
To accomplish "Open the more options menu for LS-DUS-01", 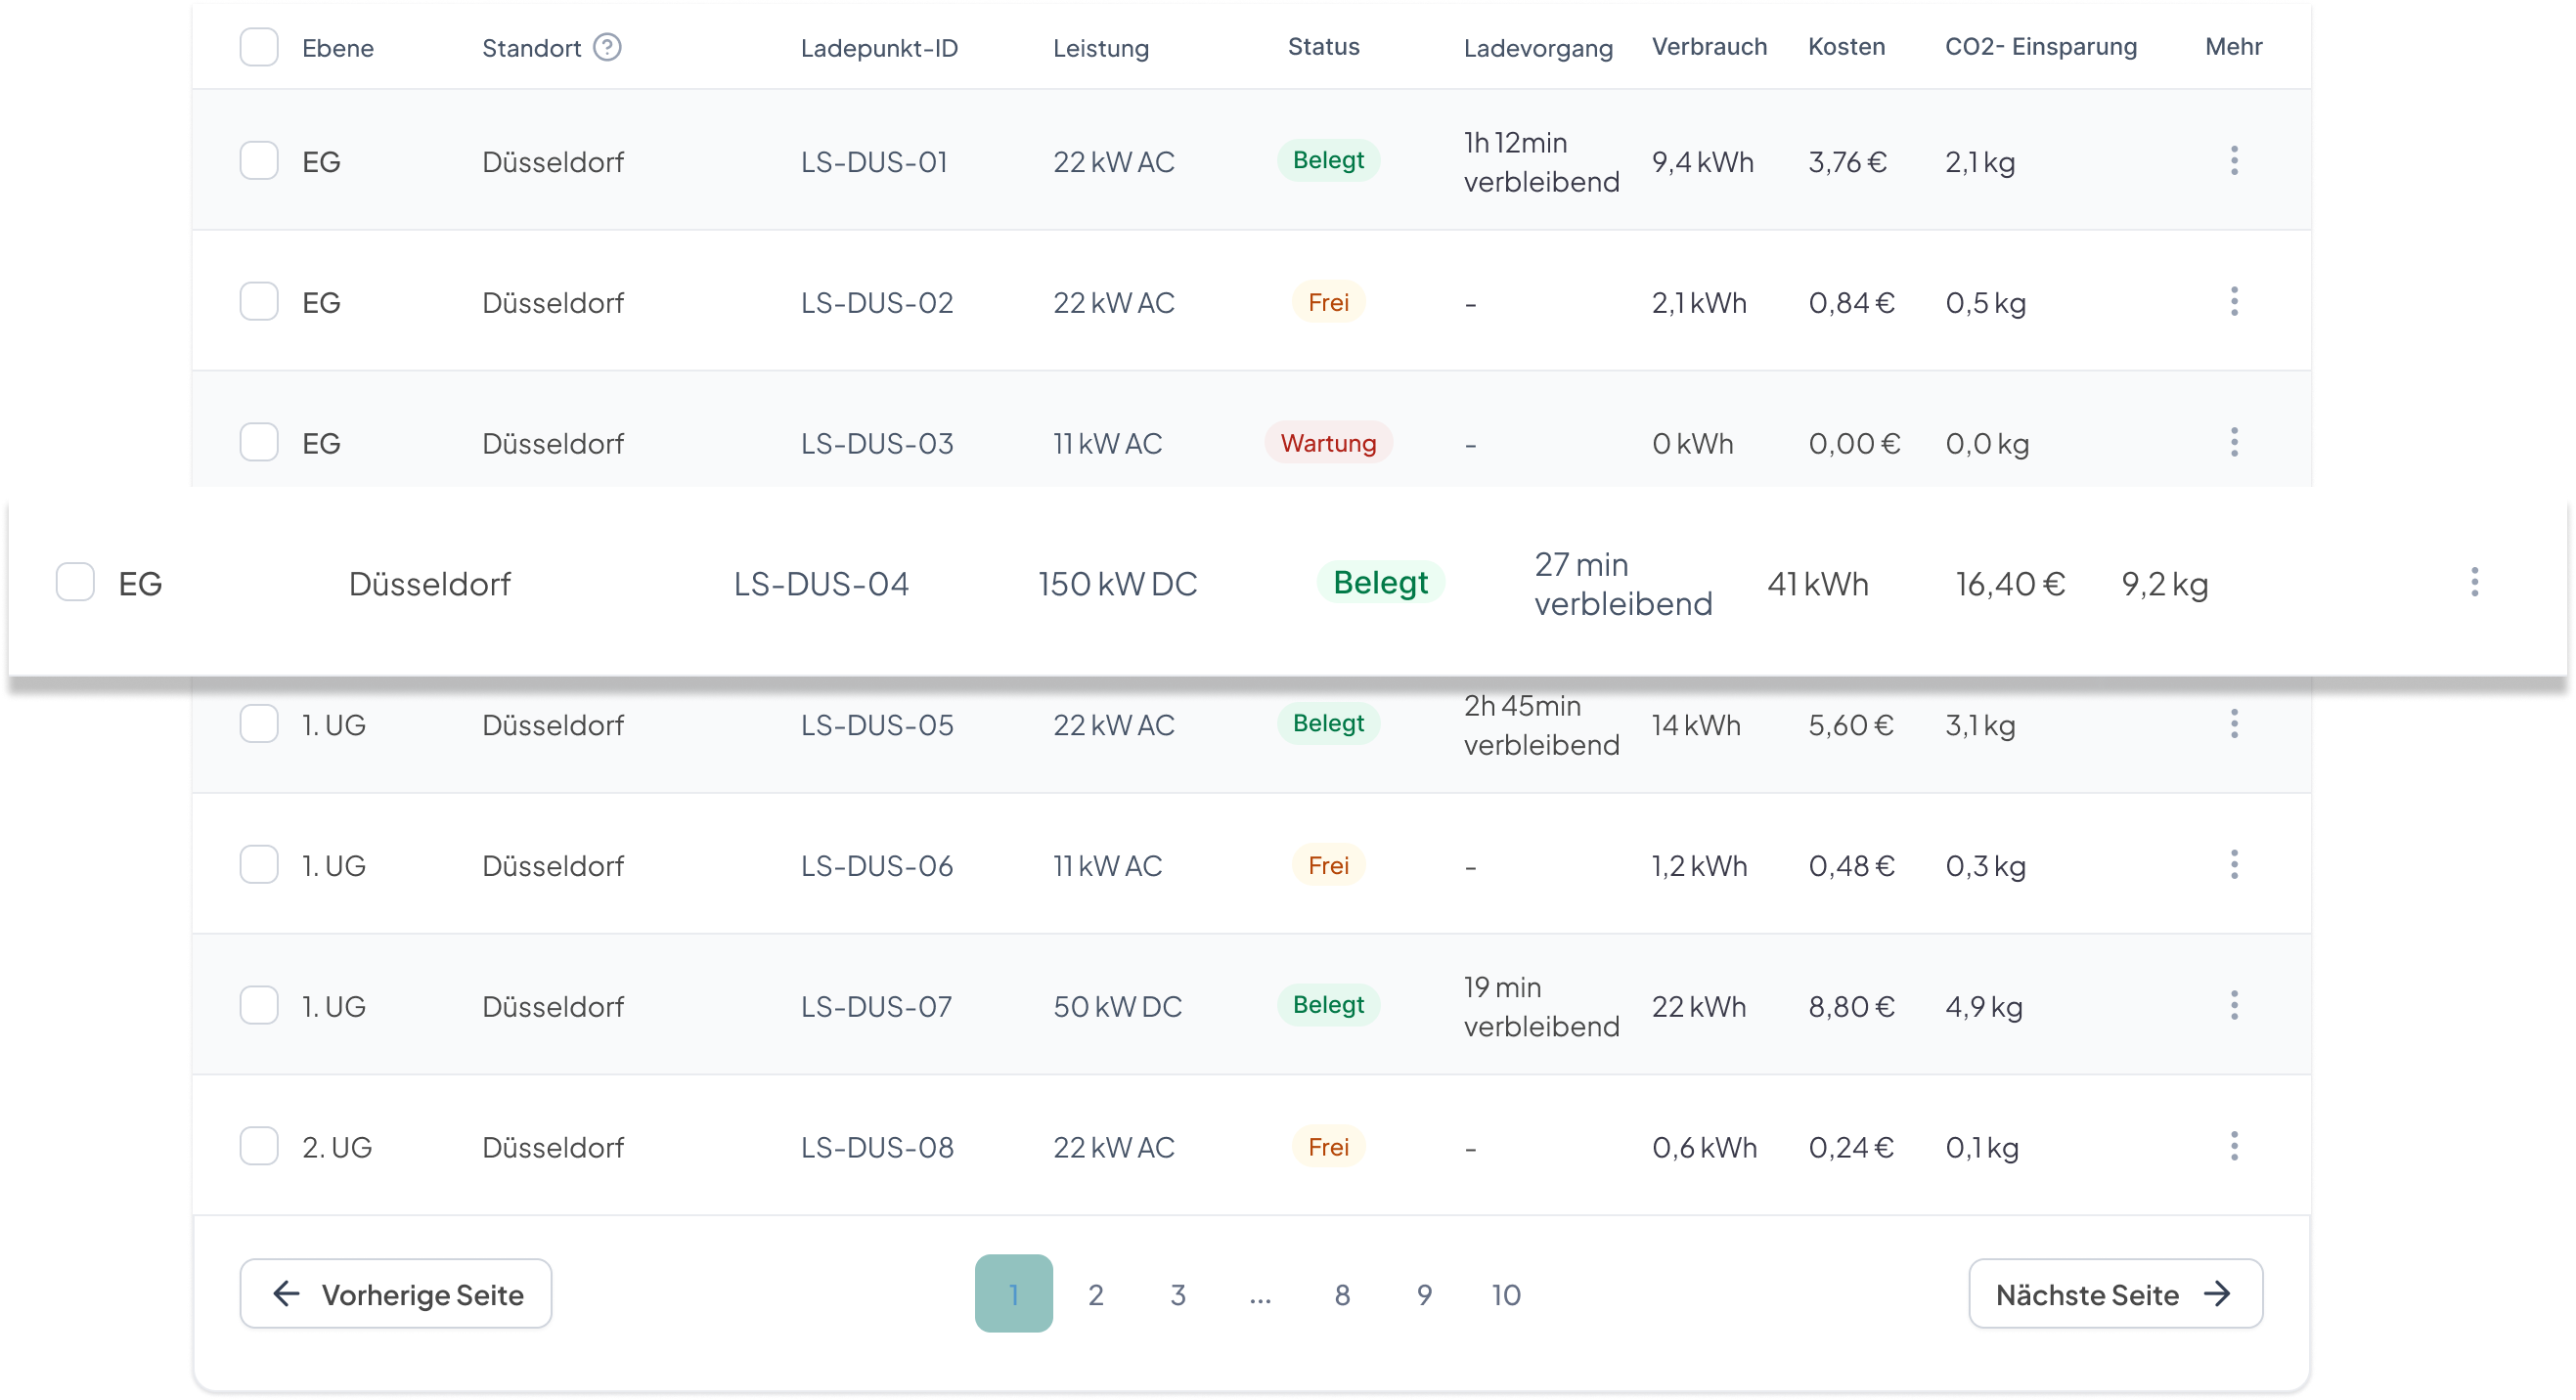I will [2233, 160].
